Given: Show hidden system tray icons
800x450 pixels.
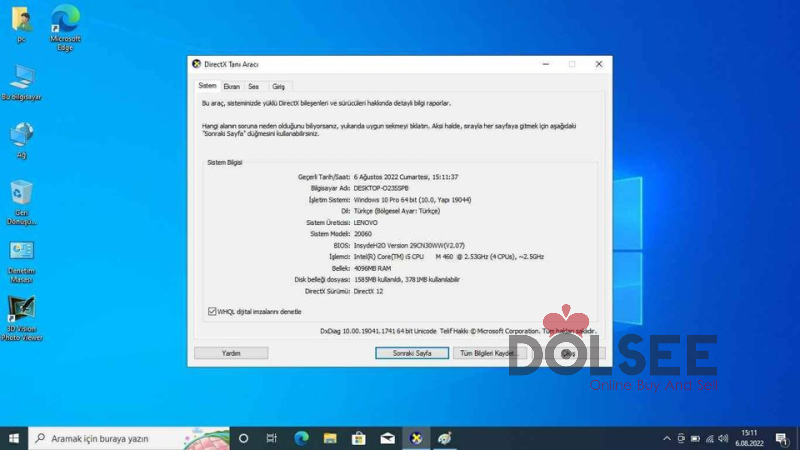Looking at the screenshot, I should 667,438.
